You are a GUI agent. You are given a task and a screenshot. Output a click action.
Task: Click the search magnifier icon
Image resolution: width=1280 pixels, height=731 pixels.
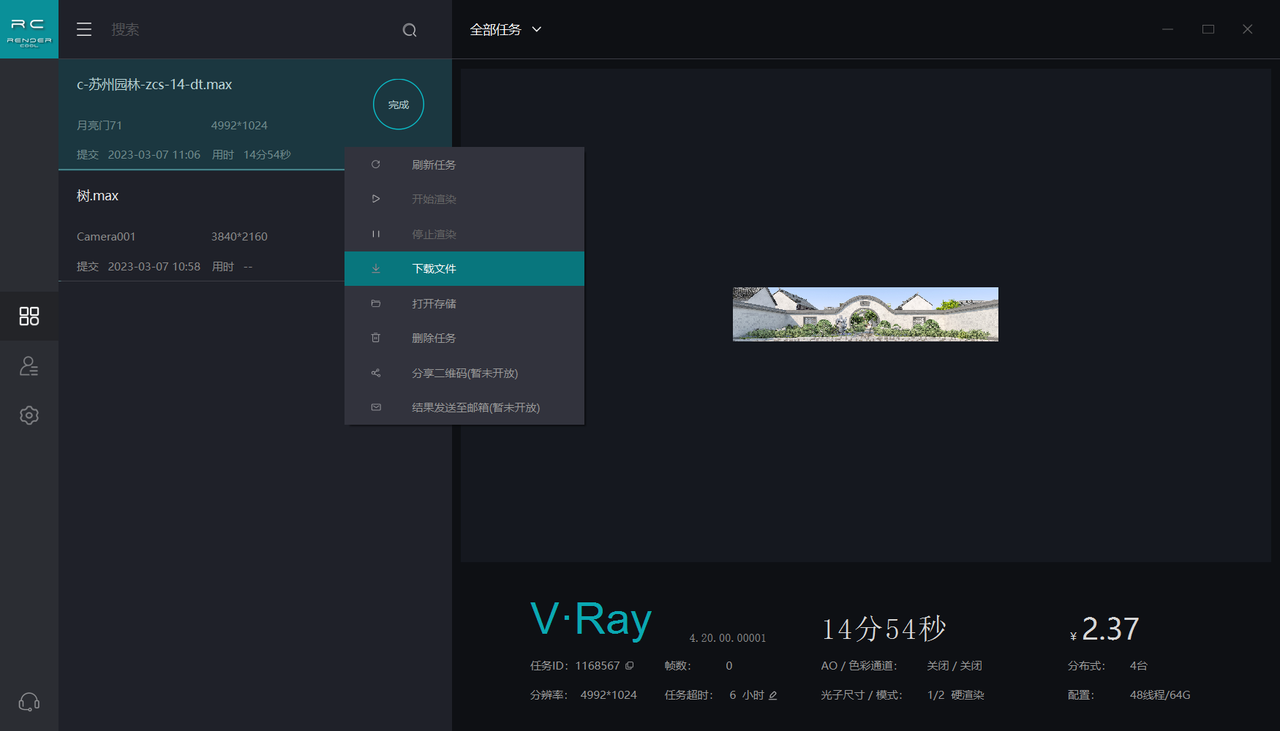tap(410, 30)
